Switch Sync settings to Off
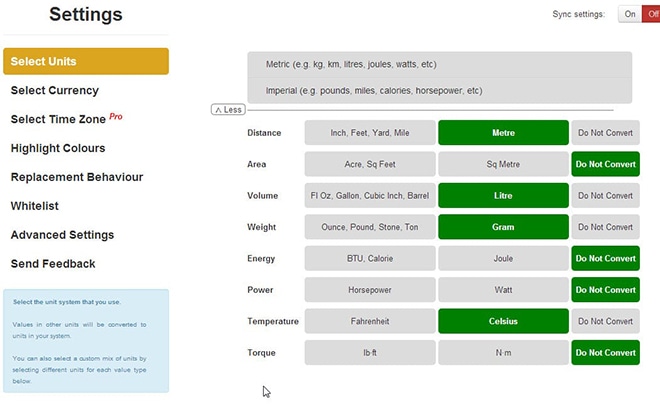 click(651, 14)
